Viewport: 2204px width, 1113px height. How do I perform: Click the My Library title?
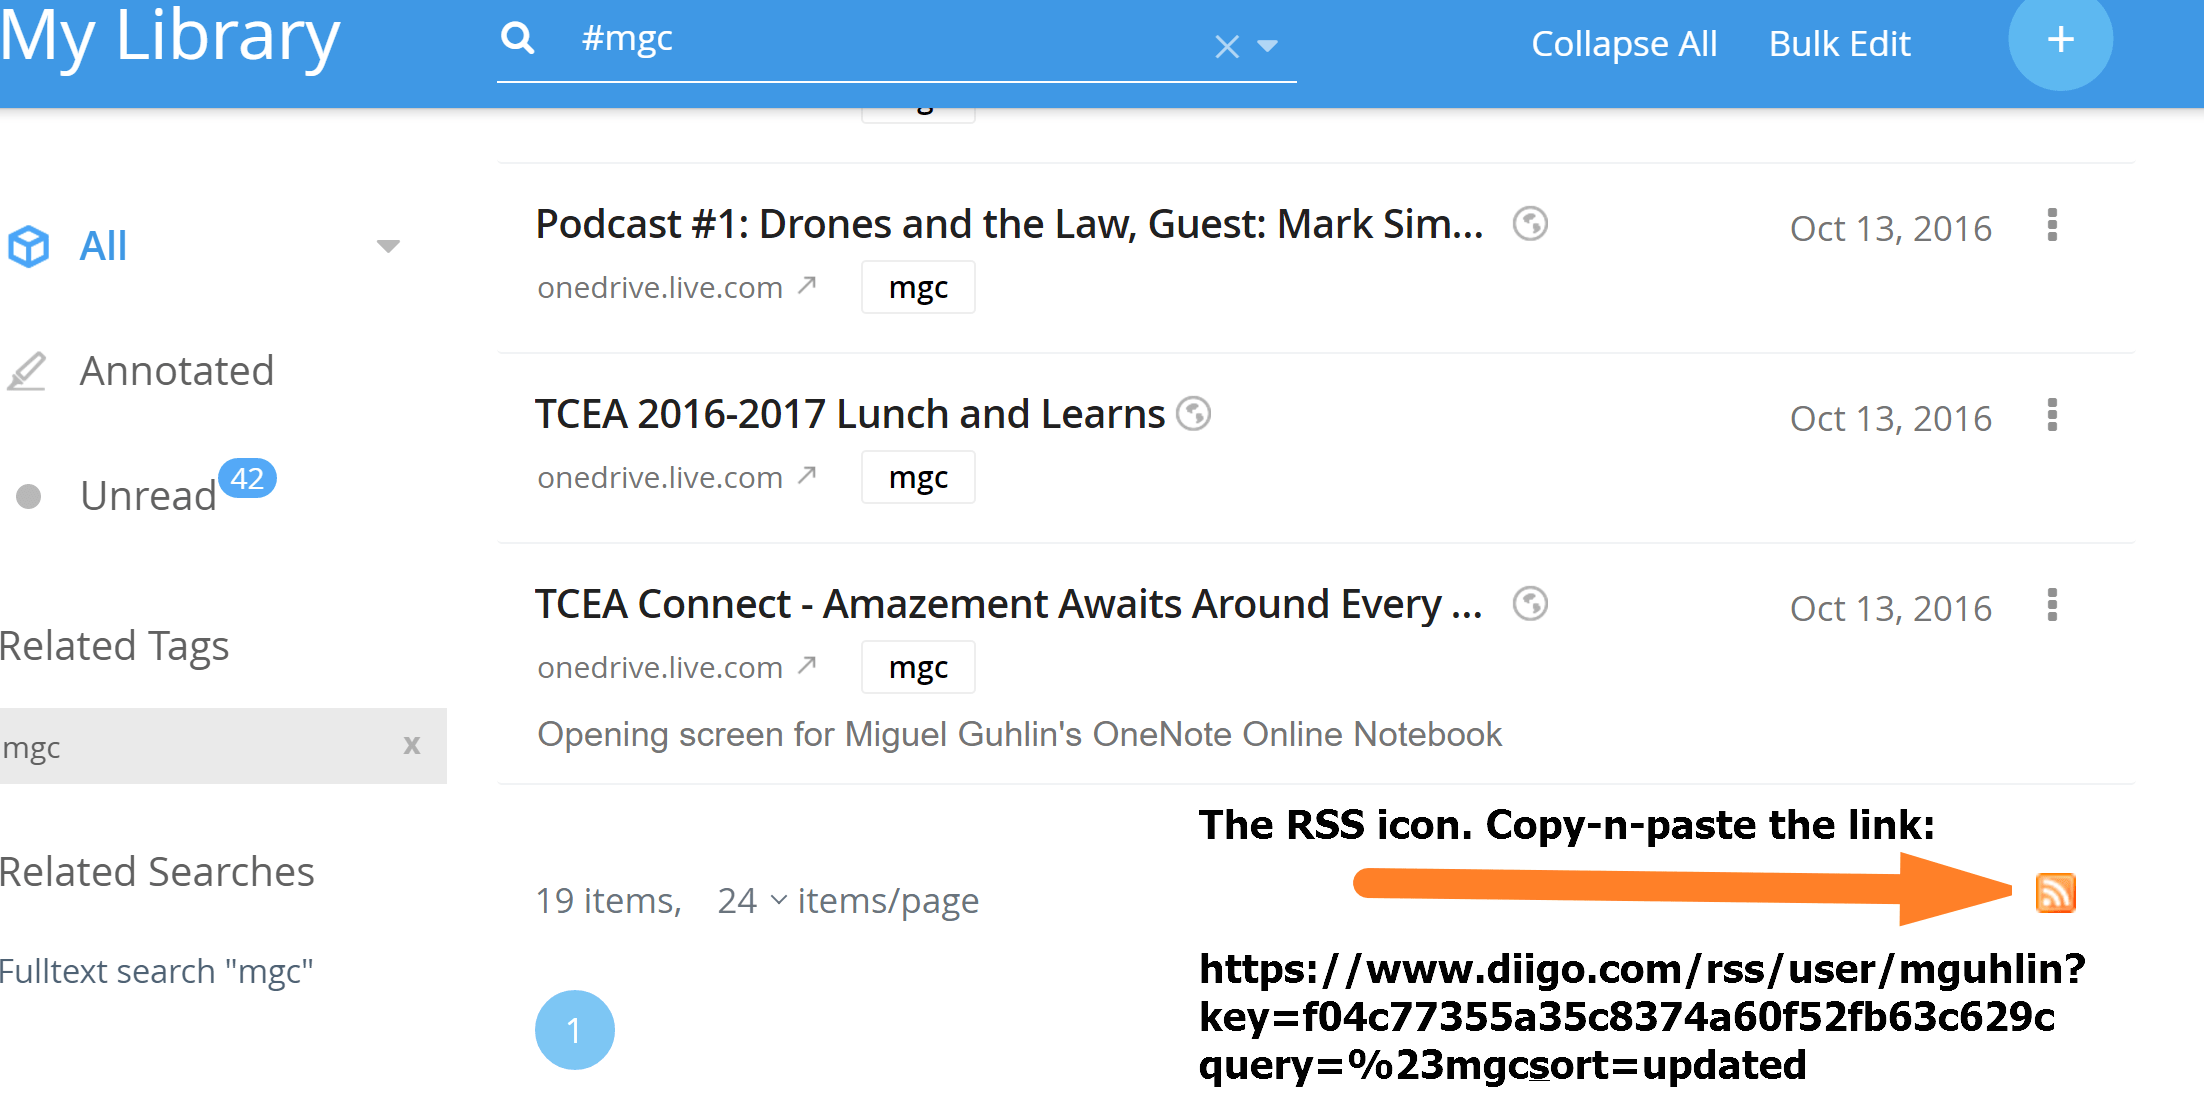pyautogui.click(x=170, y=38)
